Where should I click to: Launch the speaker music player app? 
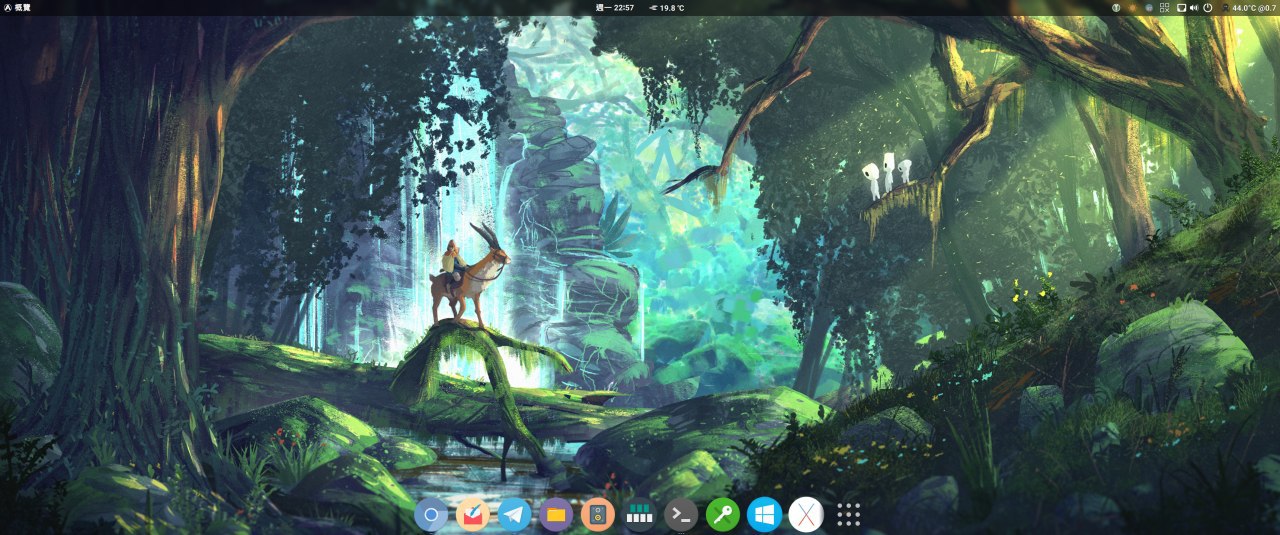click(598, 515)
